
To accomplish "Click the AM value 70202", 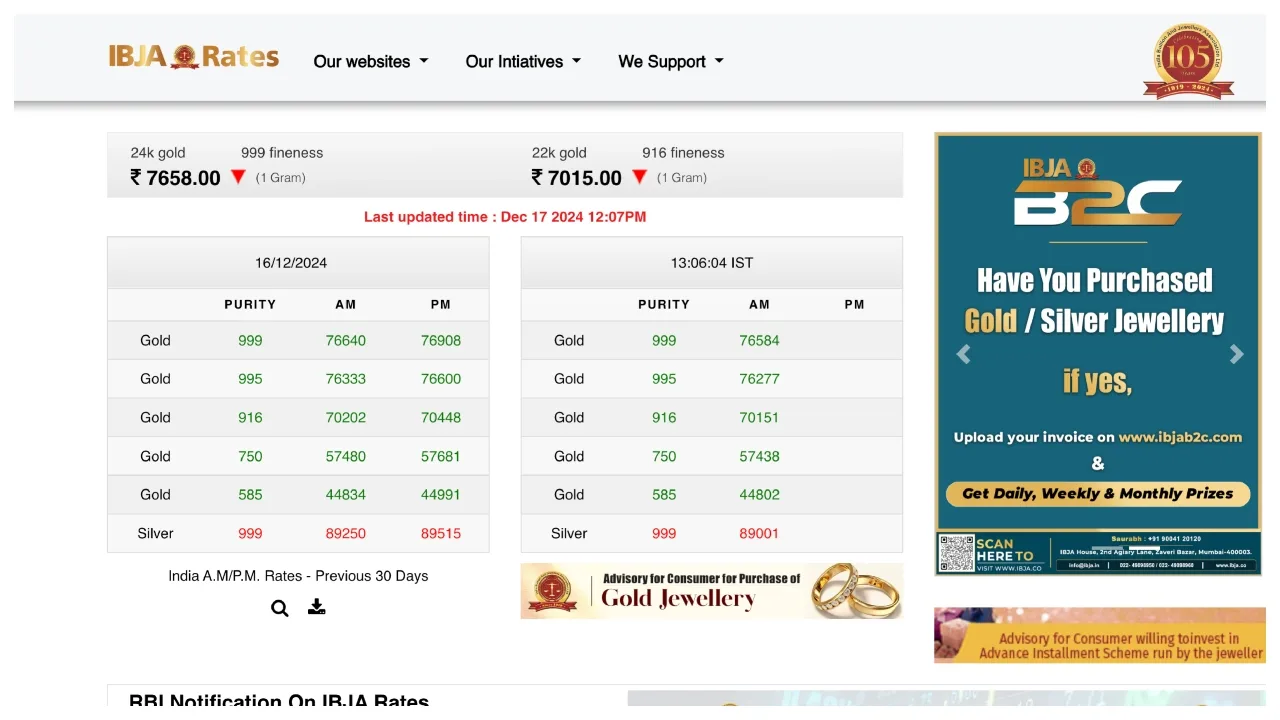I will click(346, 418).
